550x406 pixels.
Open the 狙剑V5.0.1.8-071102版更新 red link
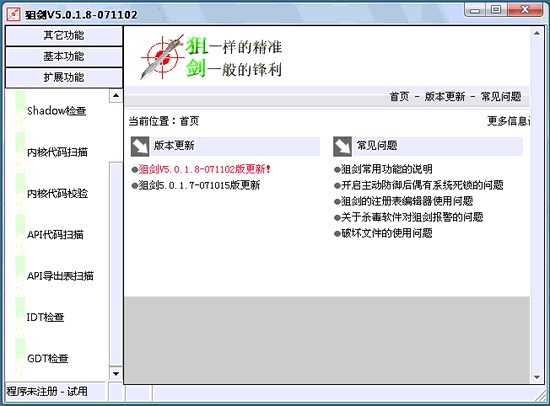pyautogui.click(x=204, y=169)
